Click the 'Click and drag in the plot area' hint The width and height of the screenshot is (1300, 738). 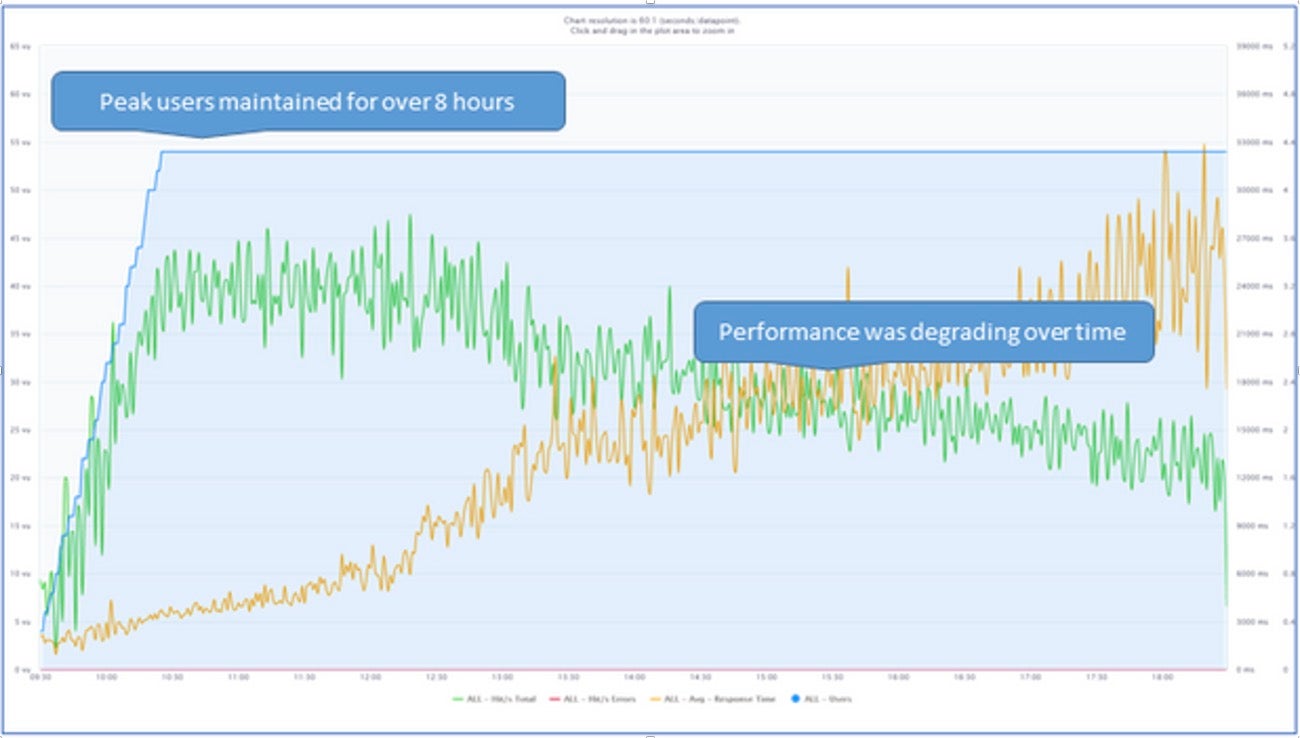[650, 31]
